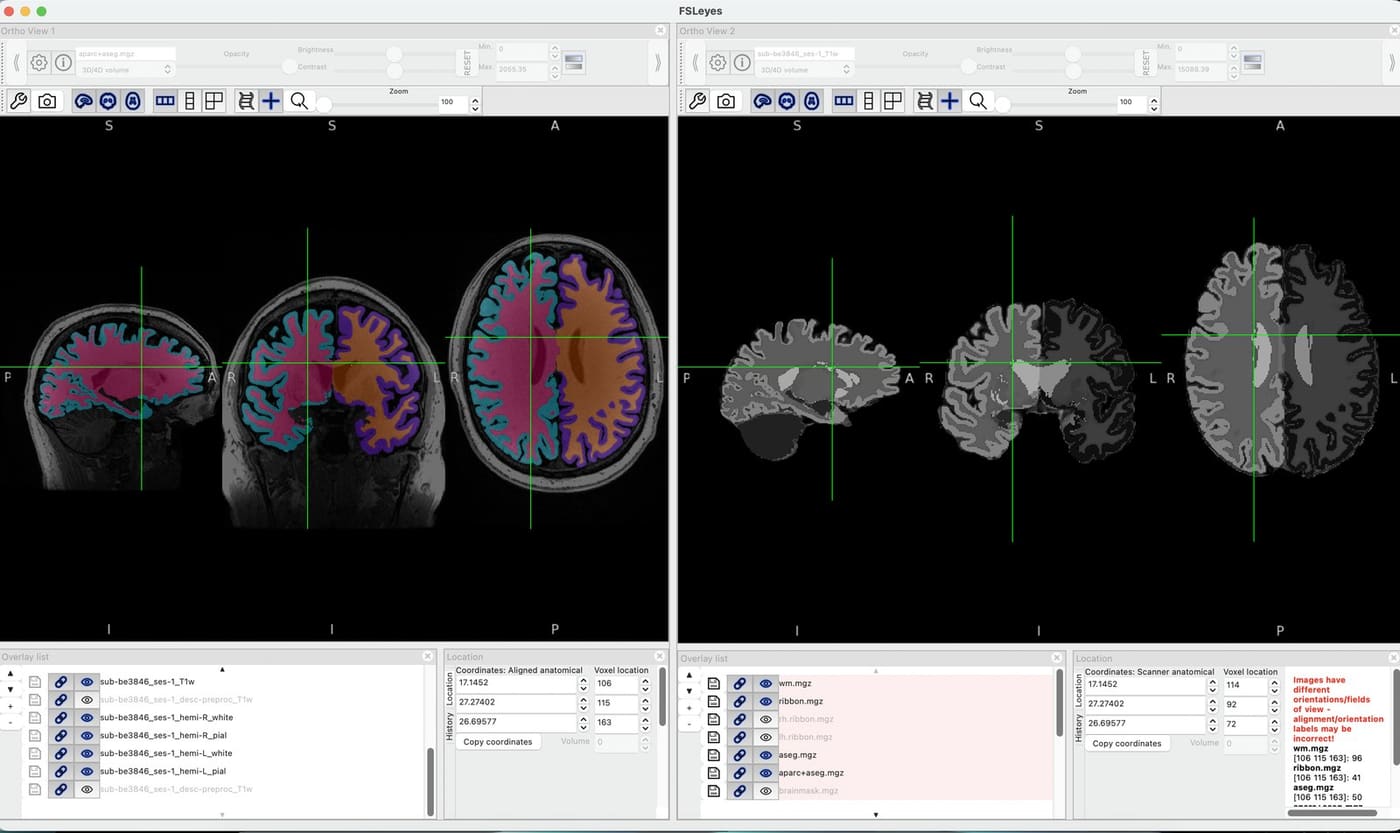Screen dimensions: 1400x833
Task: Click RESET button in Ortho View 2 toolbar
Action: (1145, 63)
